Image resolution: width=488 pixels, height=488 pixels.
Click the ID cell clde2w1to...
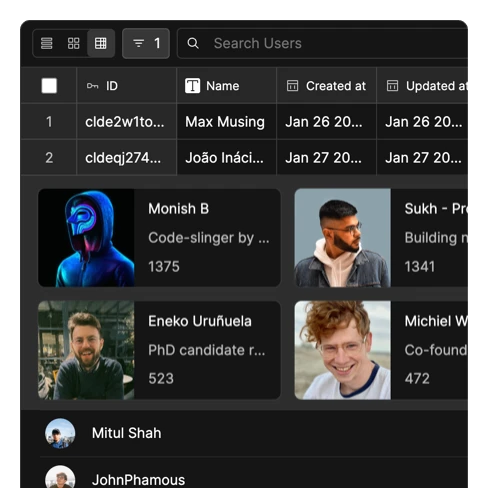pos(127,122)
